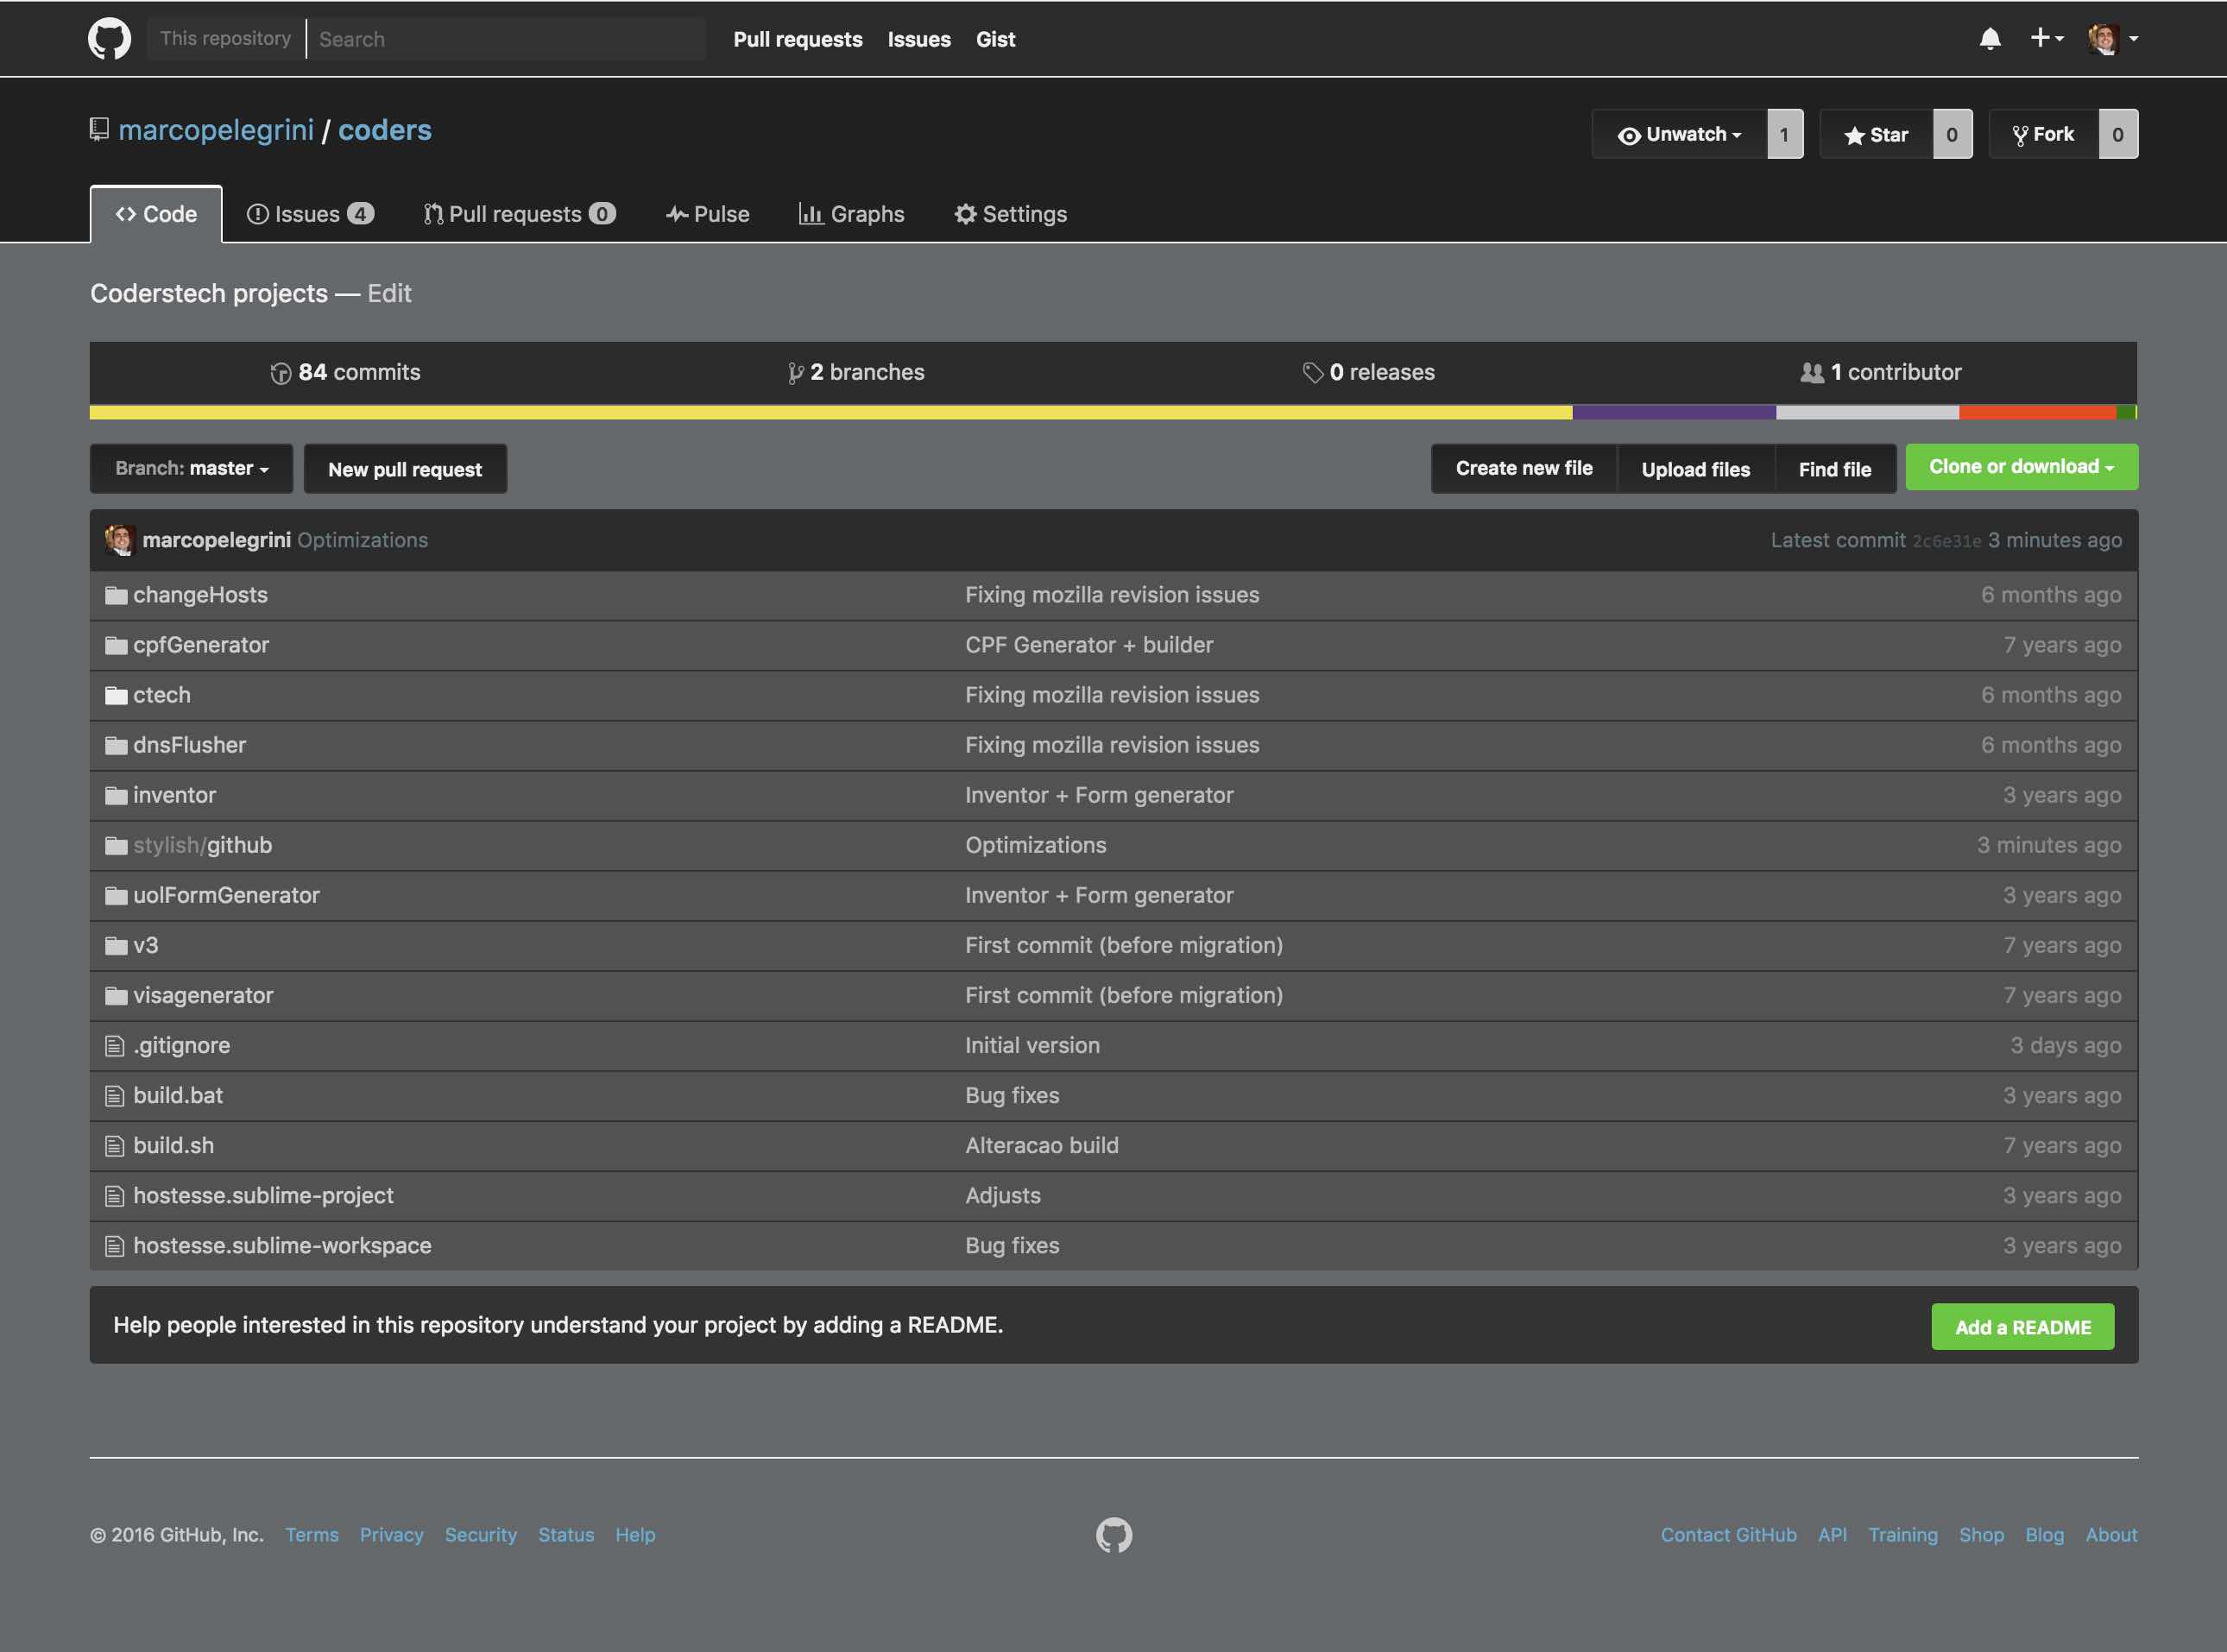Click the marcopelegrini avatar in the commit bar
2227x1652 pixels.
tap(120, 540)
